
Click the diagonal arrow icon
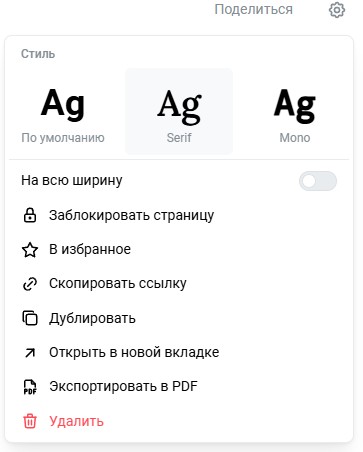[30, 352]
